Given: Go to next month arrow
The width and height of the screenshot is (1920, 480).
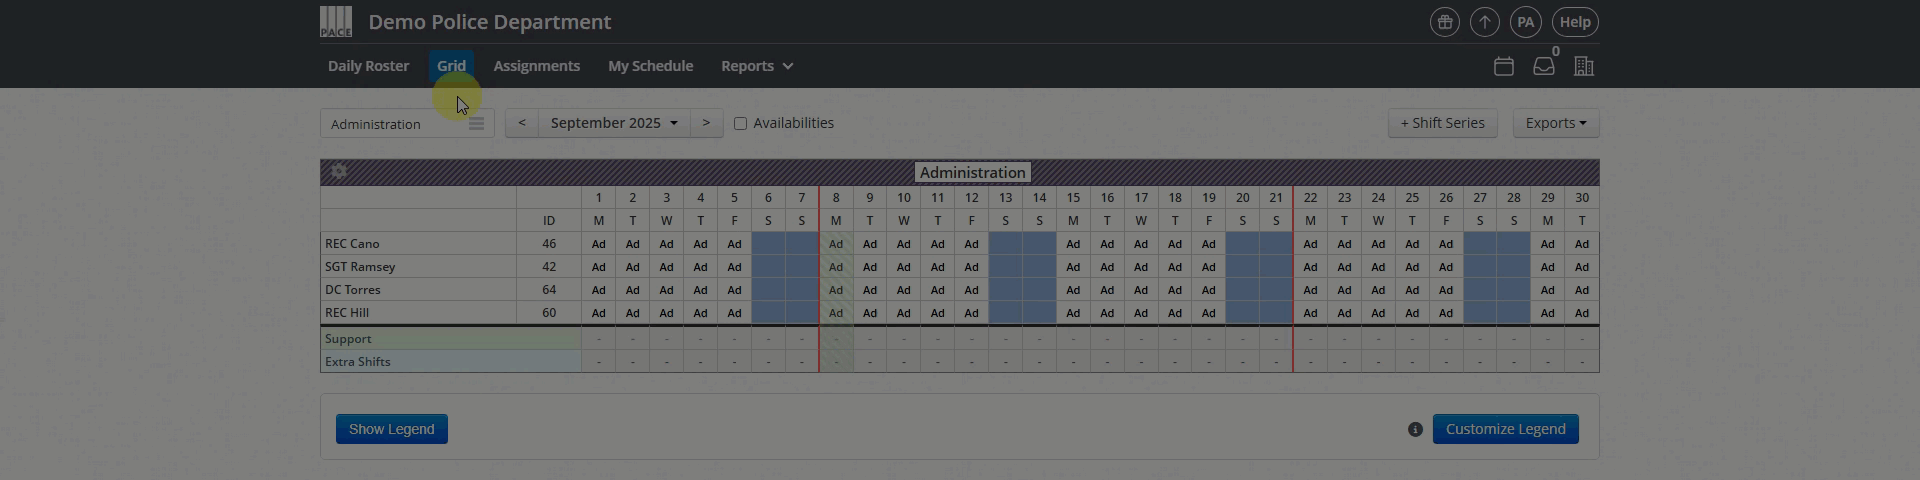Looking at the screenshot, I should (x=706, y=123).
